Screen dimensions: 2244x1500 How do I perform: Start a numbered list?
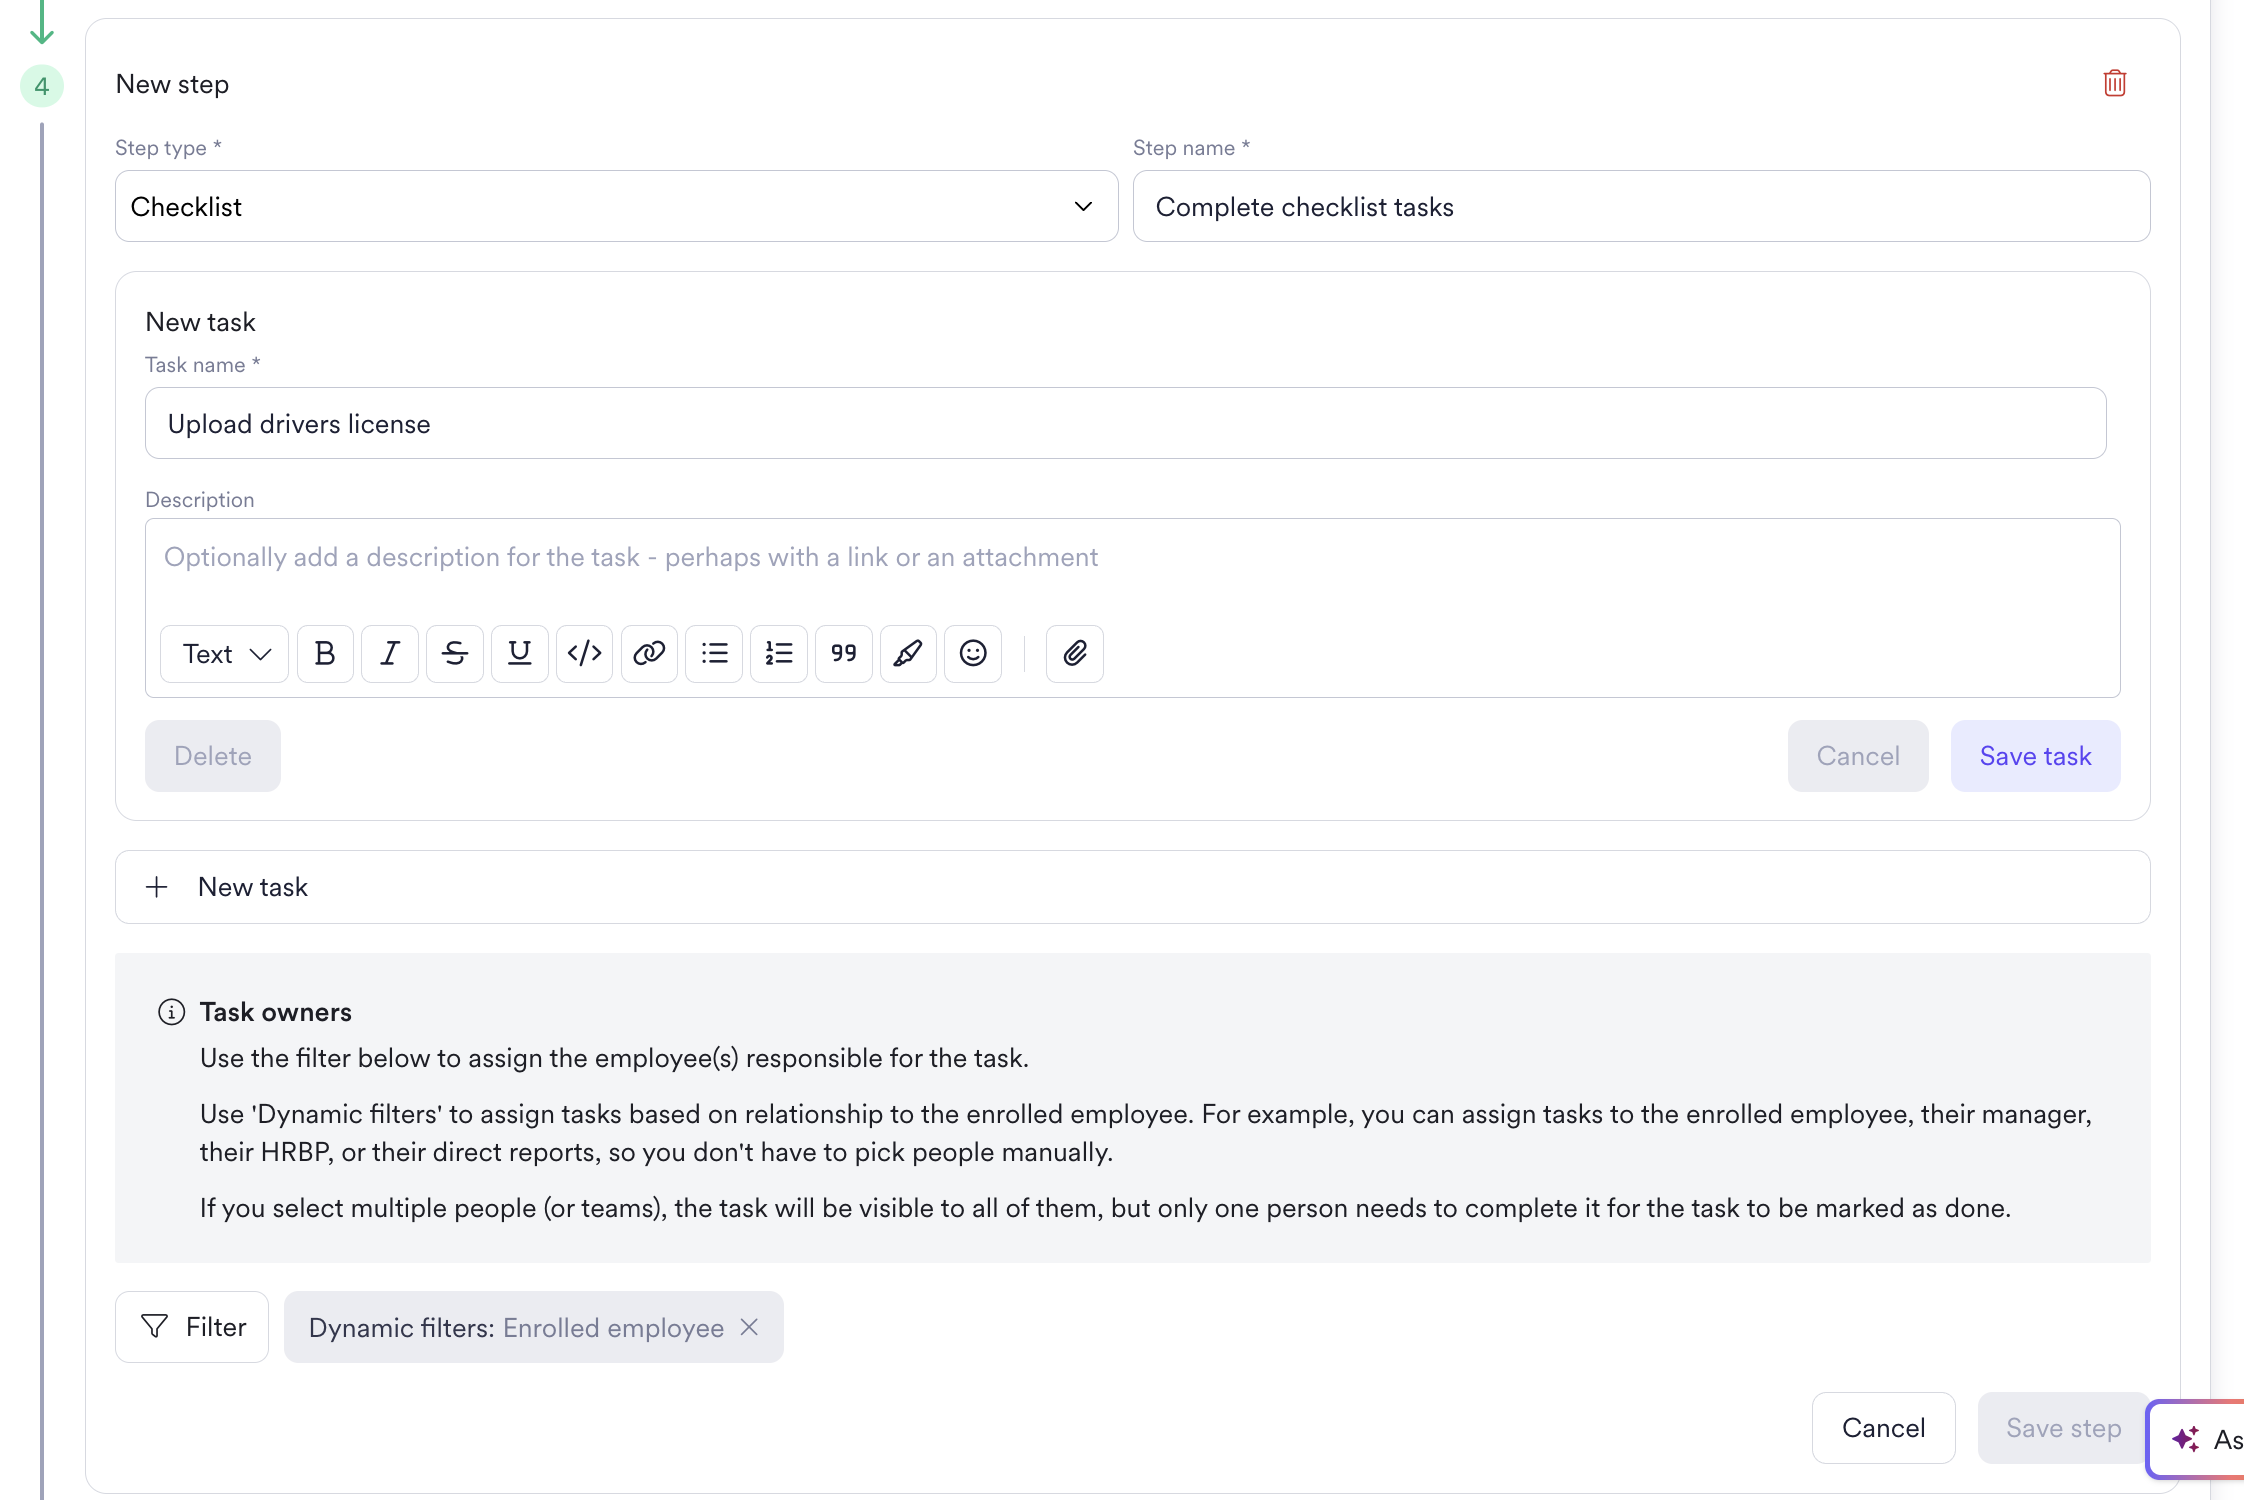(779, 654)
